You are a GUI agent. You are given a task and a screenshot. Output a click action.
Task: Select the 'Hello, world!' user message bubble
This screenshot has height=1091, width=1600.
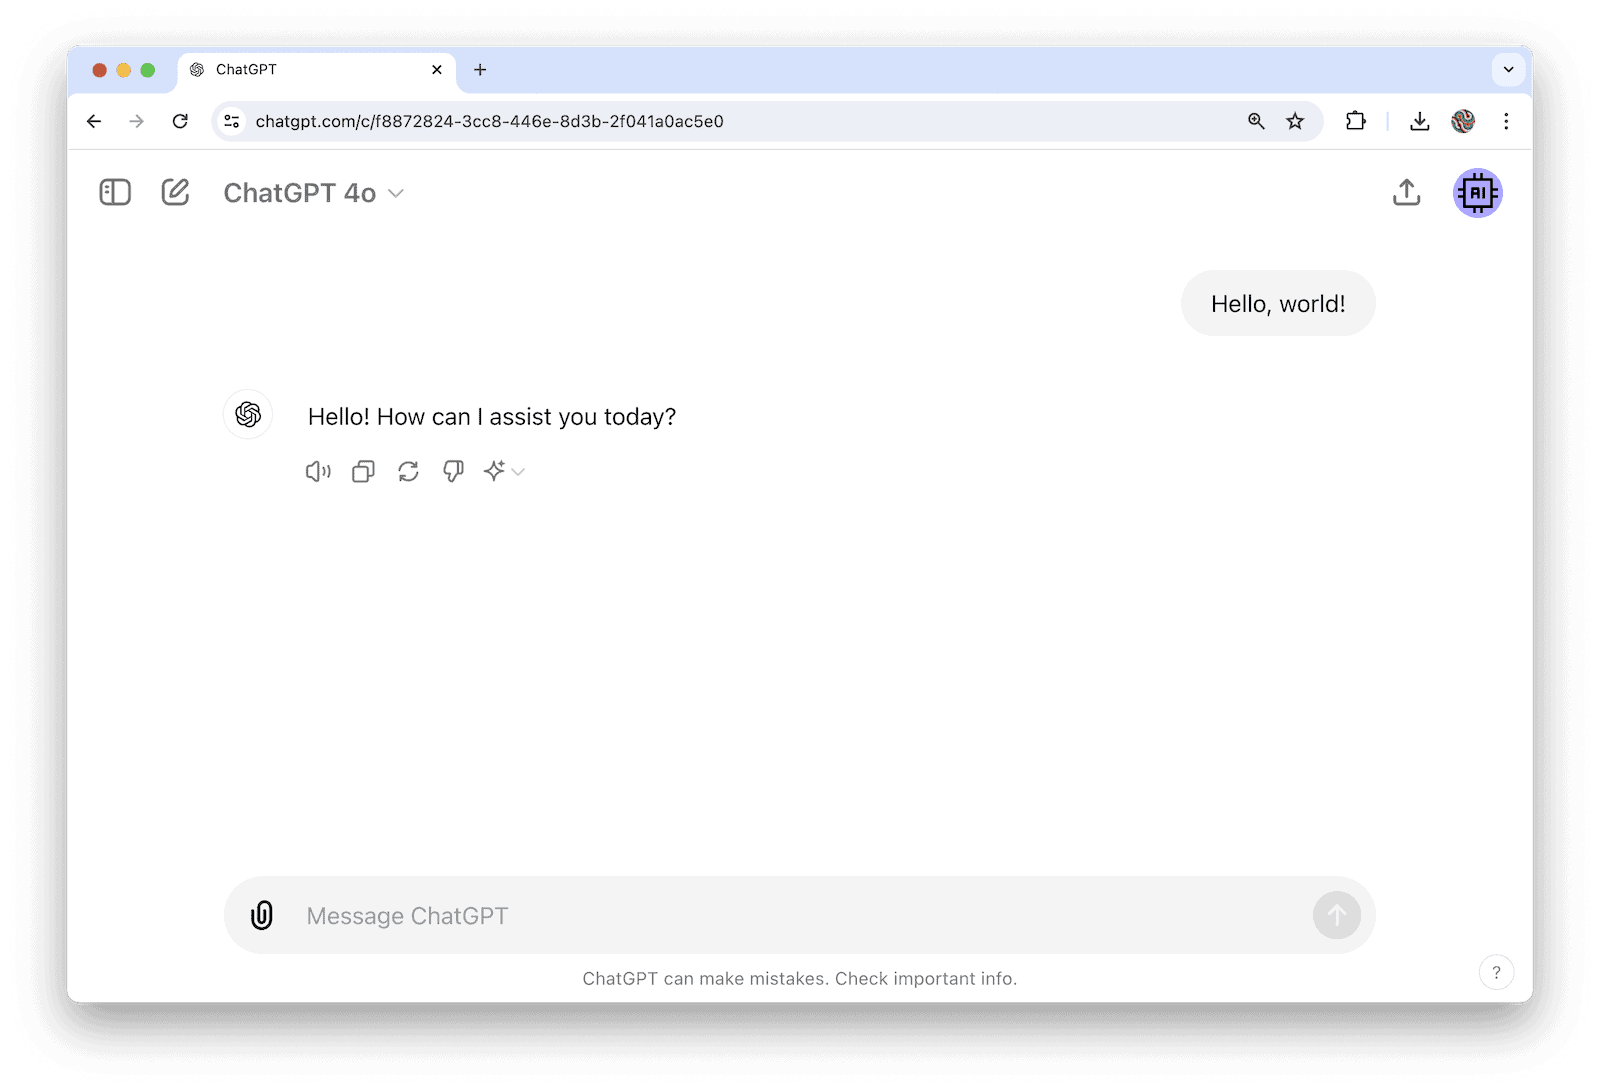tap(1278, 303)
